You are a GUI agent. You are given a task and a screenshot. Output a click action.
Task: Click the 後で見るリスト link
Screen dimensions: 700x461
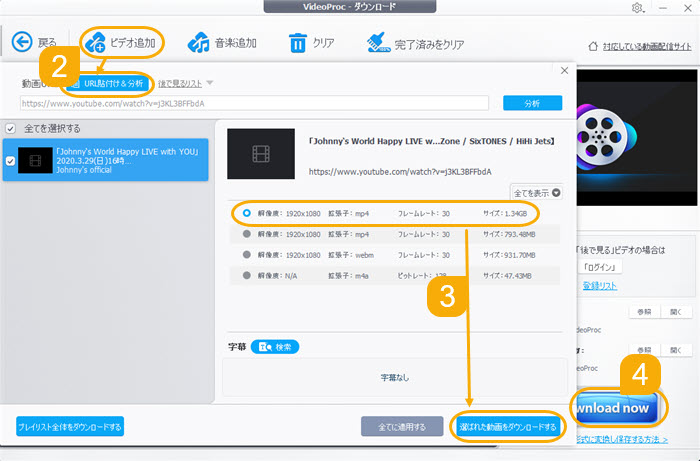(180, 83)
